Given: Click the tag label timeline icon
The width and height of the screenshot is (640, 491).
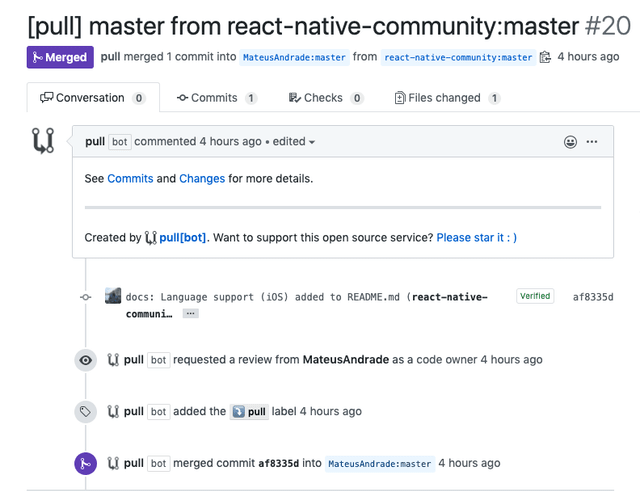Looking at the screenshot, I should click(86, 411).
